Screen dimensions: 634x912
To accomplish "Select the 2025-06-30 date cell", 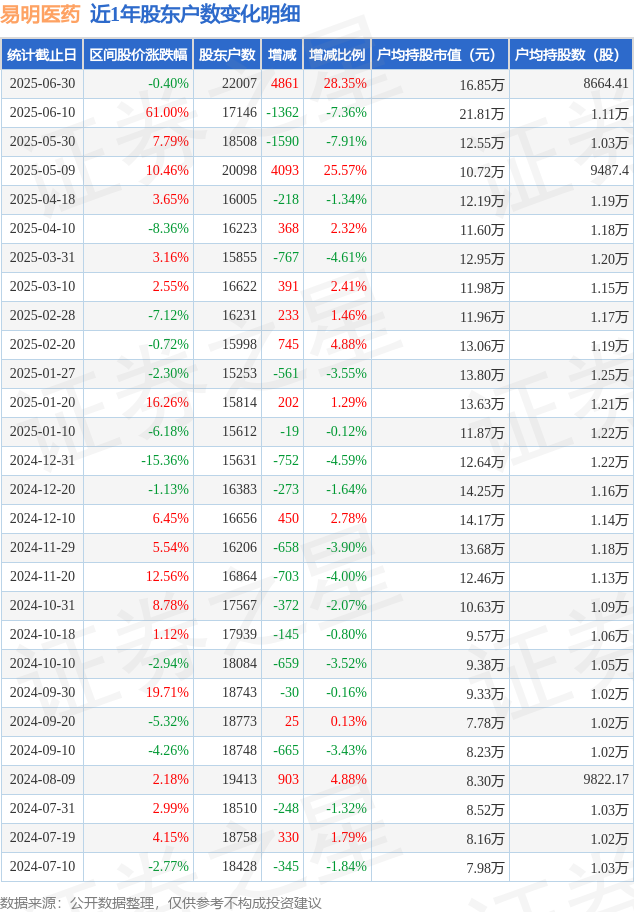I will [x=42, y=84].
